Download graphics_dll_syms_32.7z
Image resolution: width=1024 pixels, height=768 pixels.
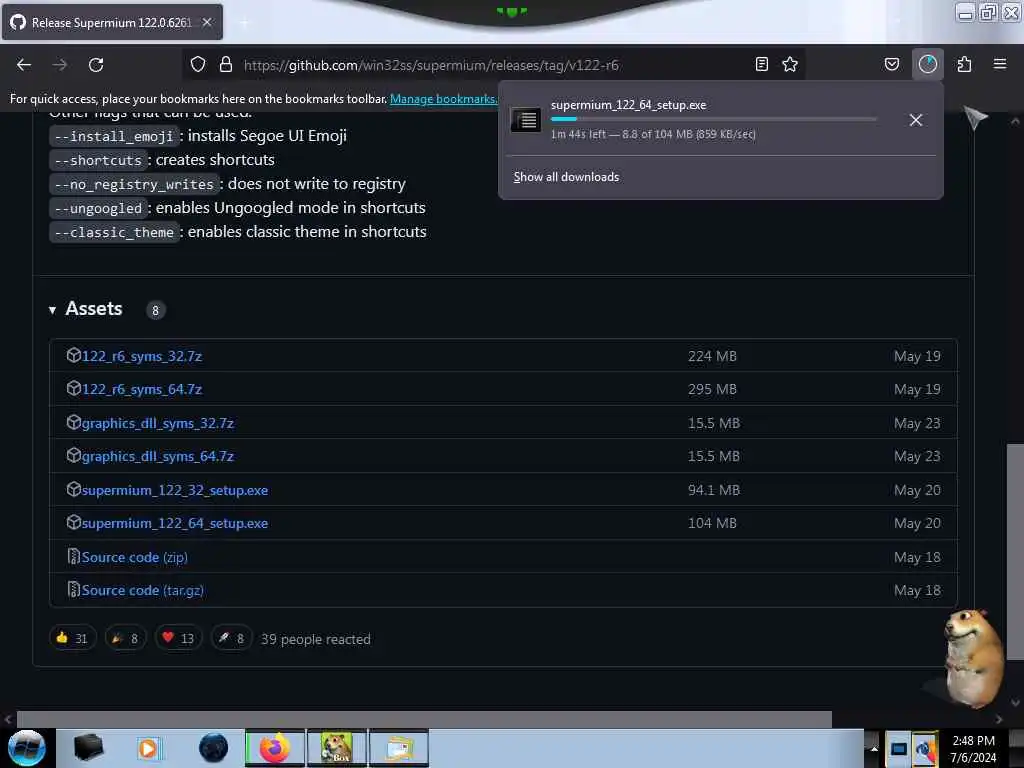coord(157,423)
